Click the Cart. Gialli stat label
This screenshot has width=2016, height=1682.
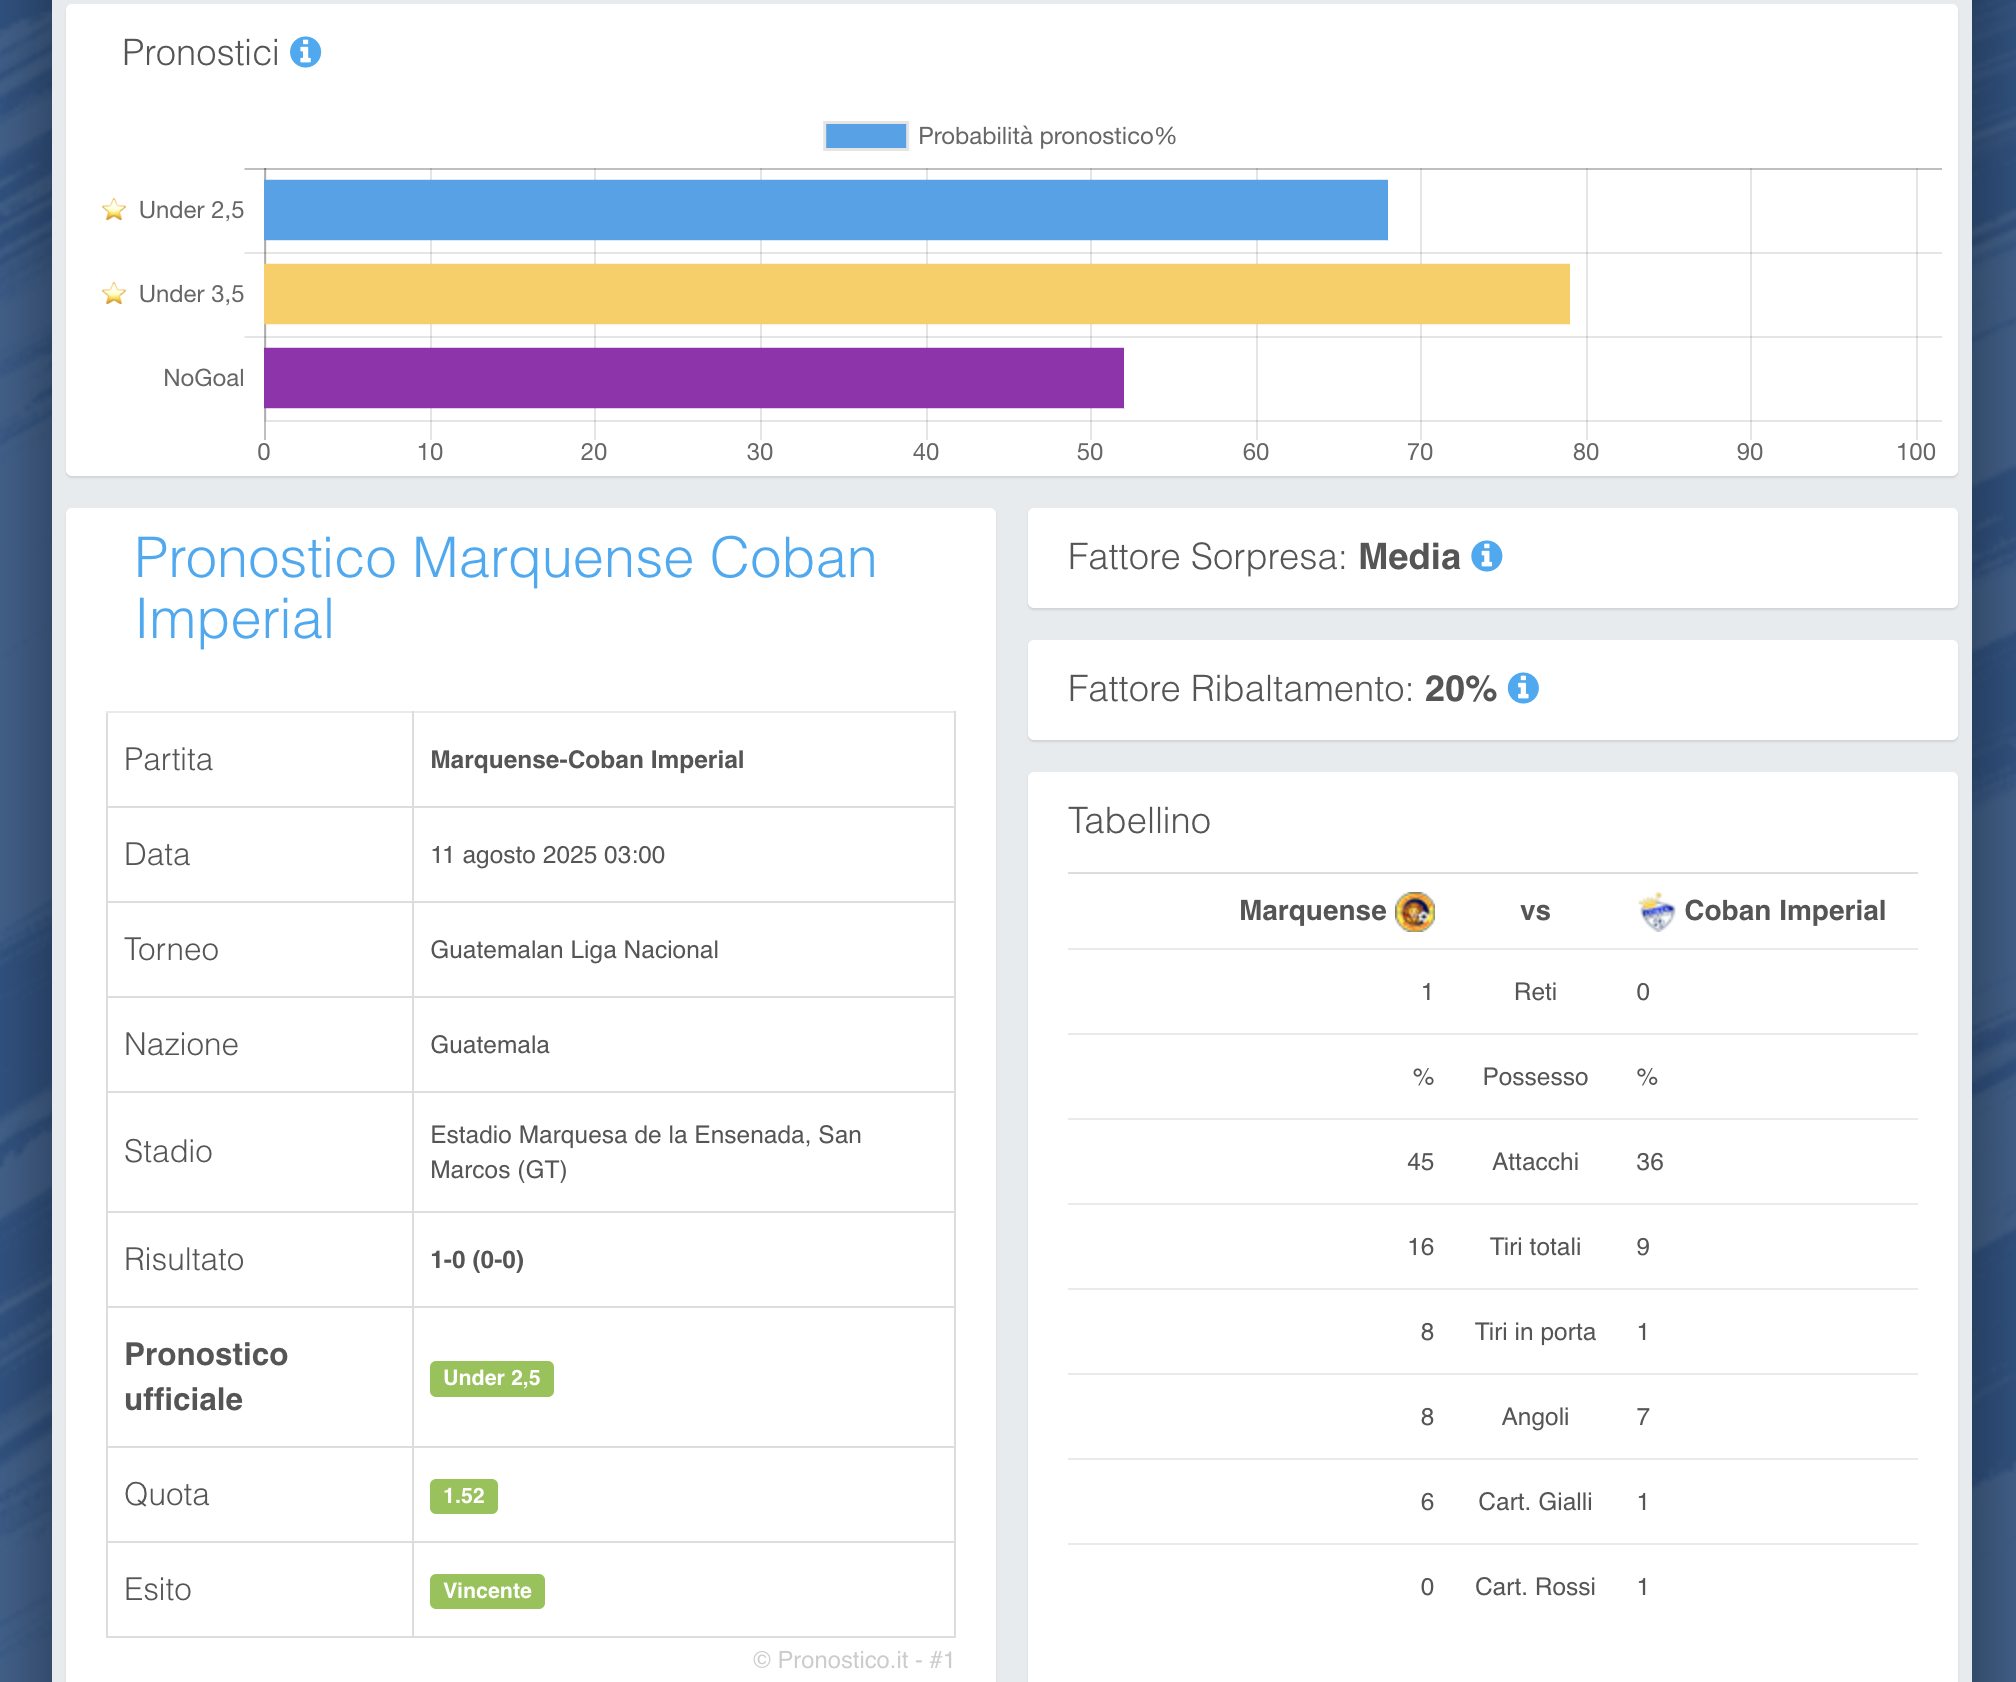tap(1535, 1502)
